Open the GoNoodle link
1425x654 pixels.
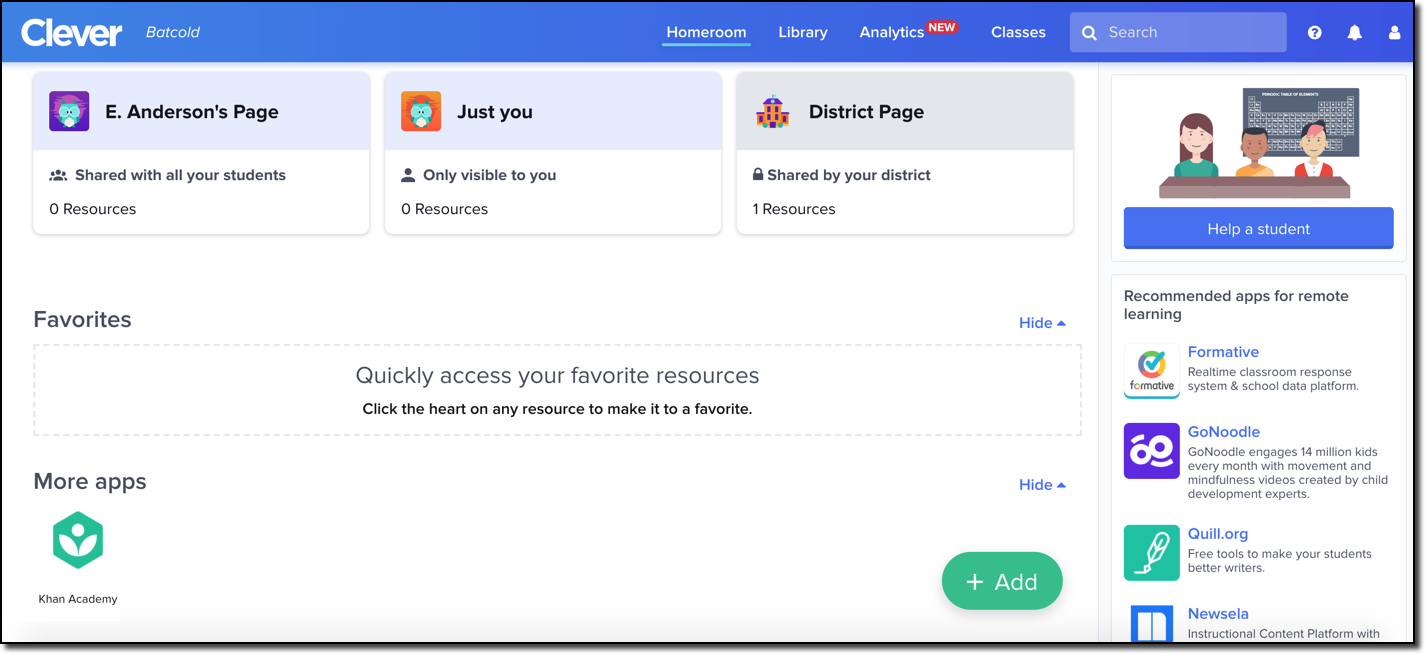coord(1224,432)
